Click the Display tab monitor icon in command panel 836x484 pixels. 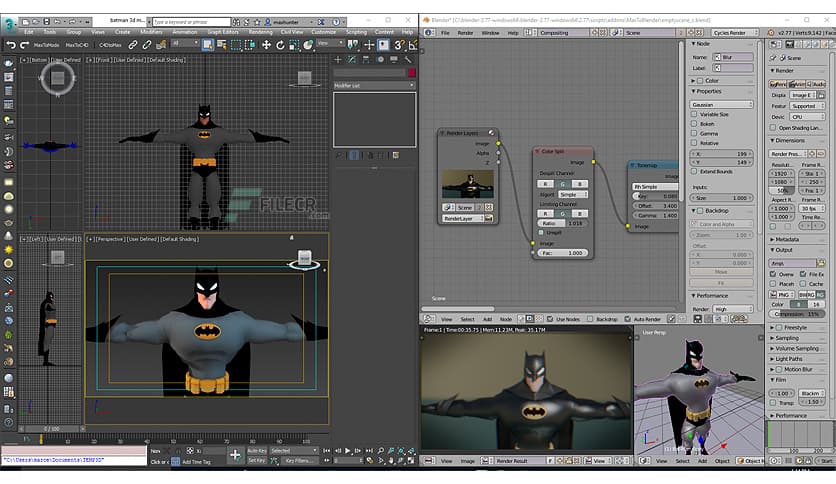pyautogui.click(x=394, y=60)
